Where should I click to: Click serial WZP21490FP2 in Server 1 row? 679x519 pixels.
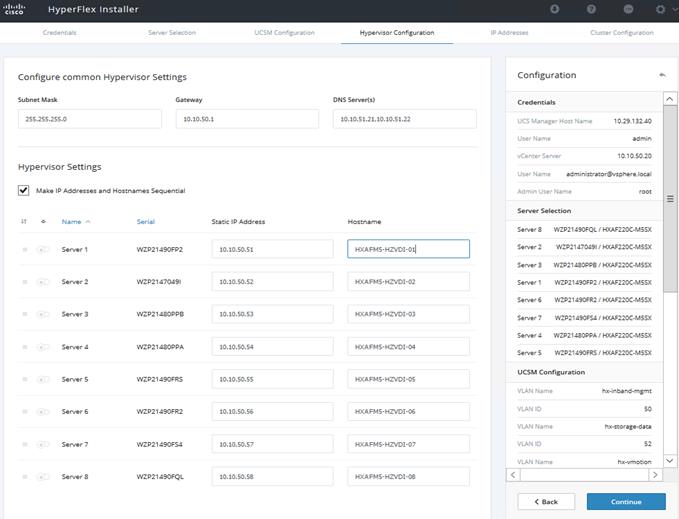pos(160,249)
